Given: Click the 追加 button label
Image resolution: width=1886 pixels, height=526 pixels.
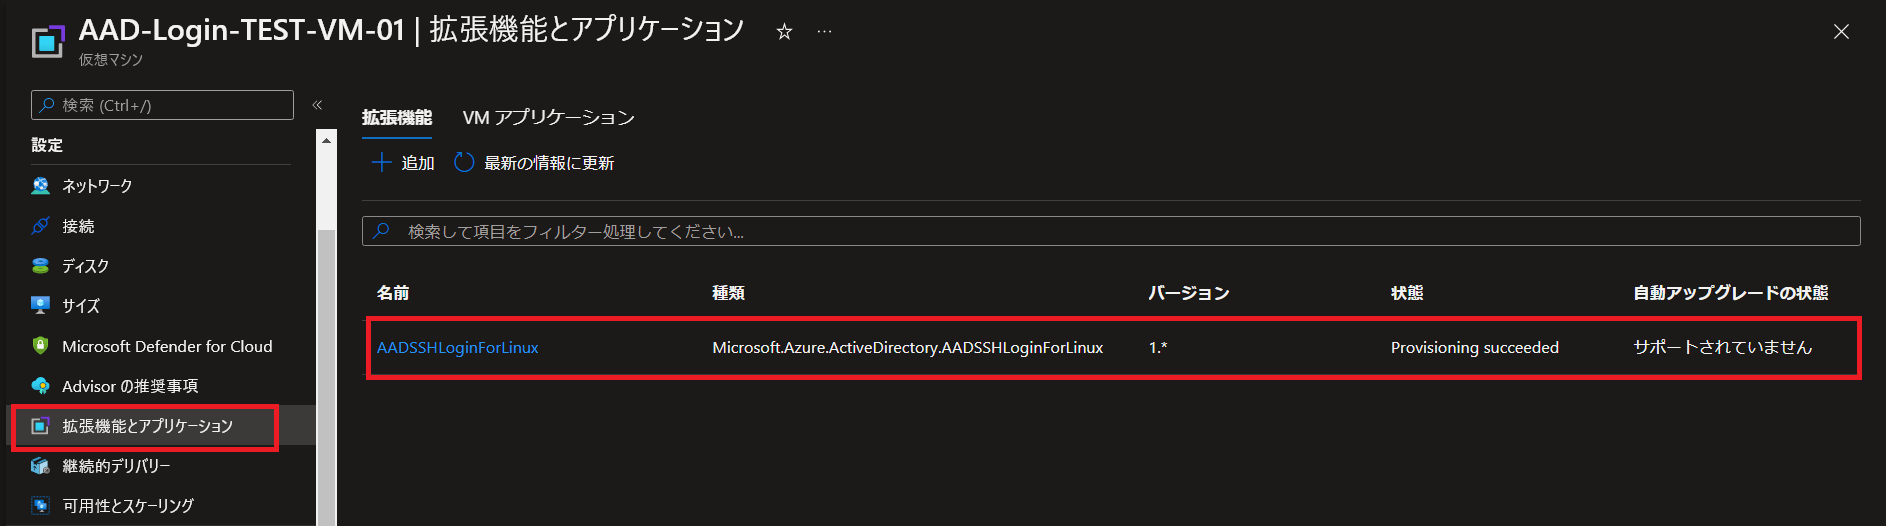Looking at the screenshot, I should point(418,163).
